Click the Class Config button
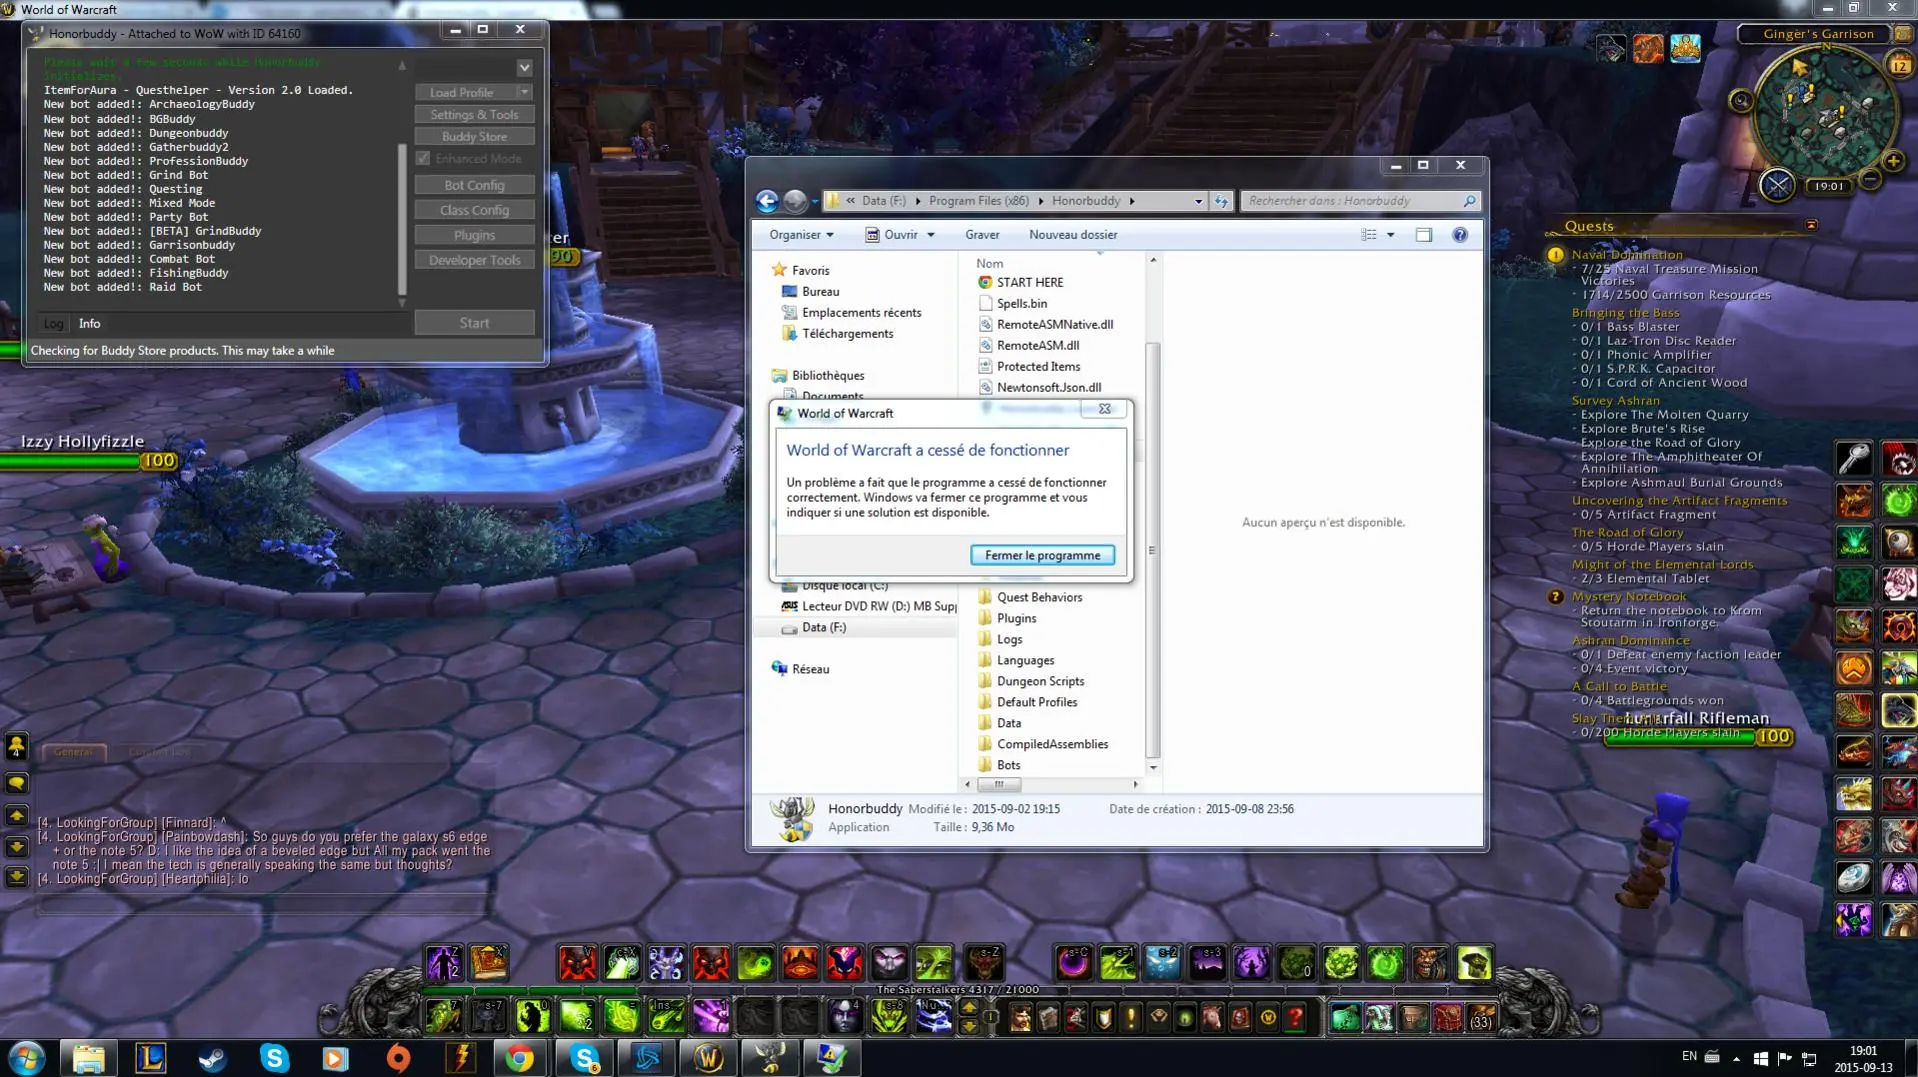1918x1077 pixels. (474, 210)
